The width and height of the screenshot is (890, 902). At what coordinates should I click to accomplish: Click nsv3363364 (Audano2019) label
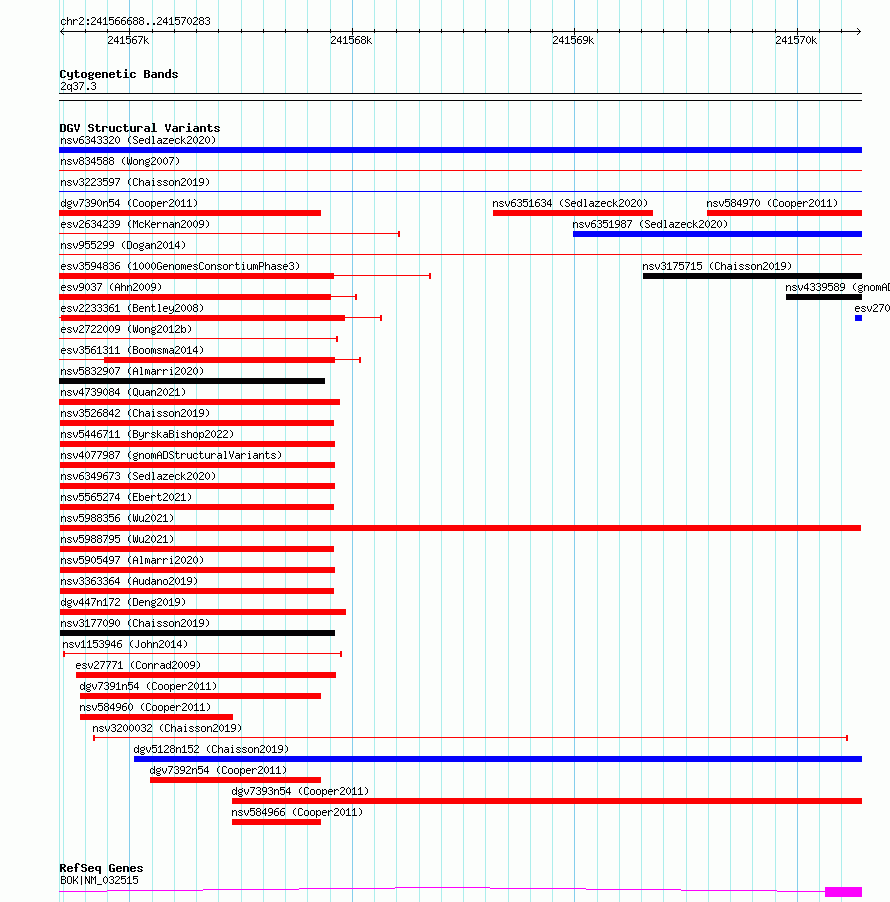tap(129, 581)
